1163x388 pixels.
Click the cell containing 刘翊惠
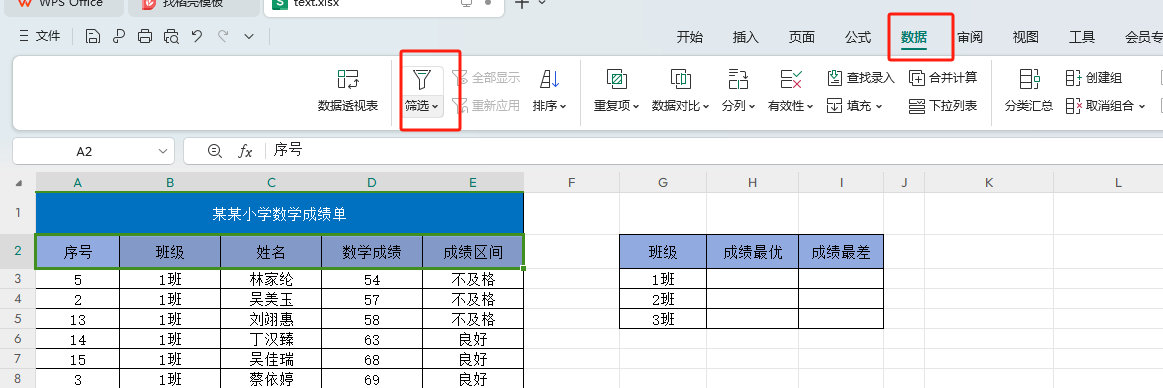[271, 320]
